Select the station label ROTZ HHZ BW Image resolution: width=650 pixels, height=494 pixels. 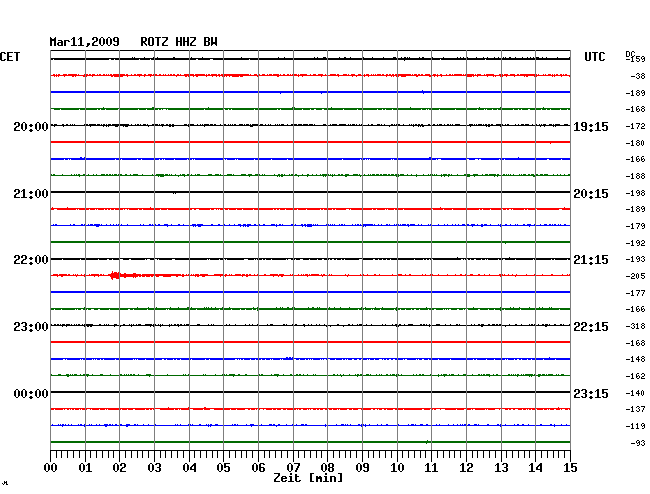[179, 42]
